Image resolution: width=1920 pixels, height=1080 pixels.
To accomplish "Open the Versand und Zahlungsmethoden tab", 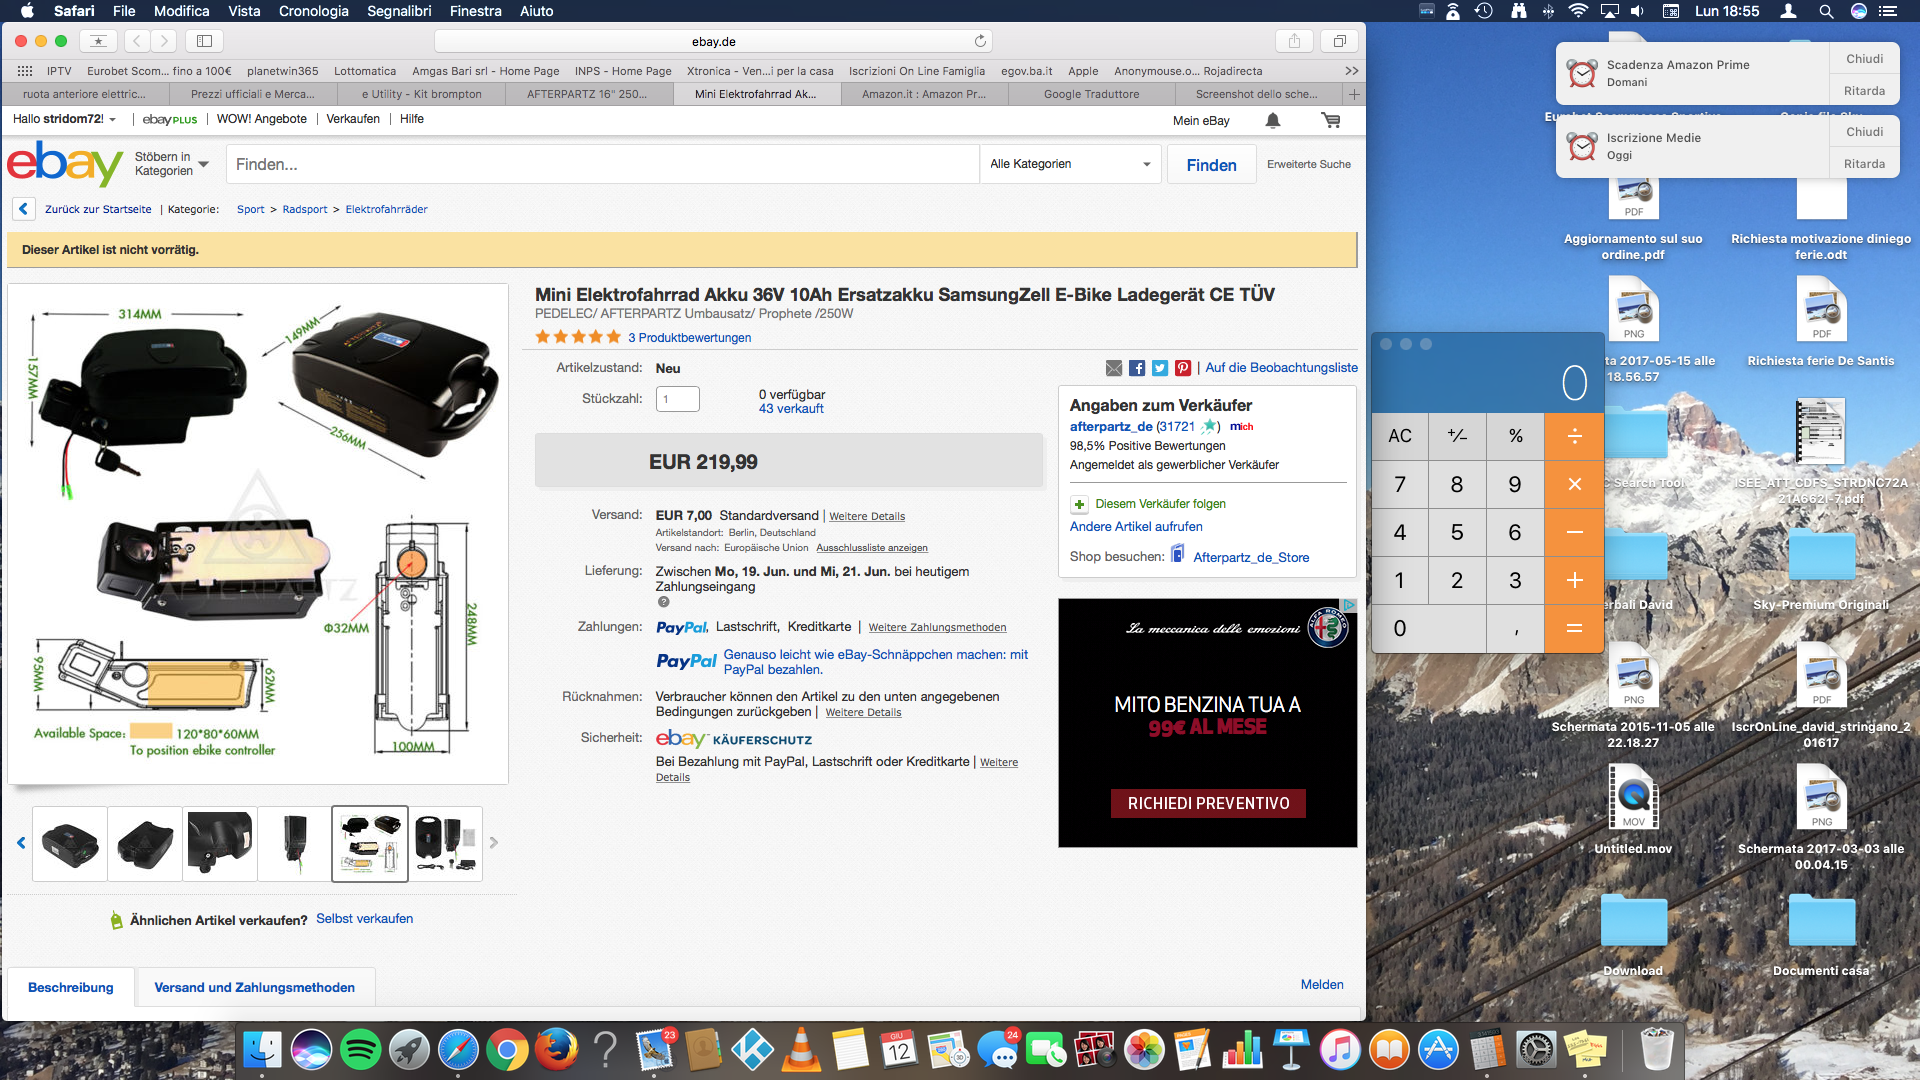I will 254,987.
